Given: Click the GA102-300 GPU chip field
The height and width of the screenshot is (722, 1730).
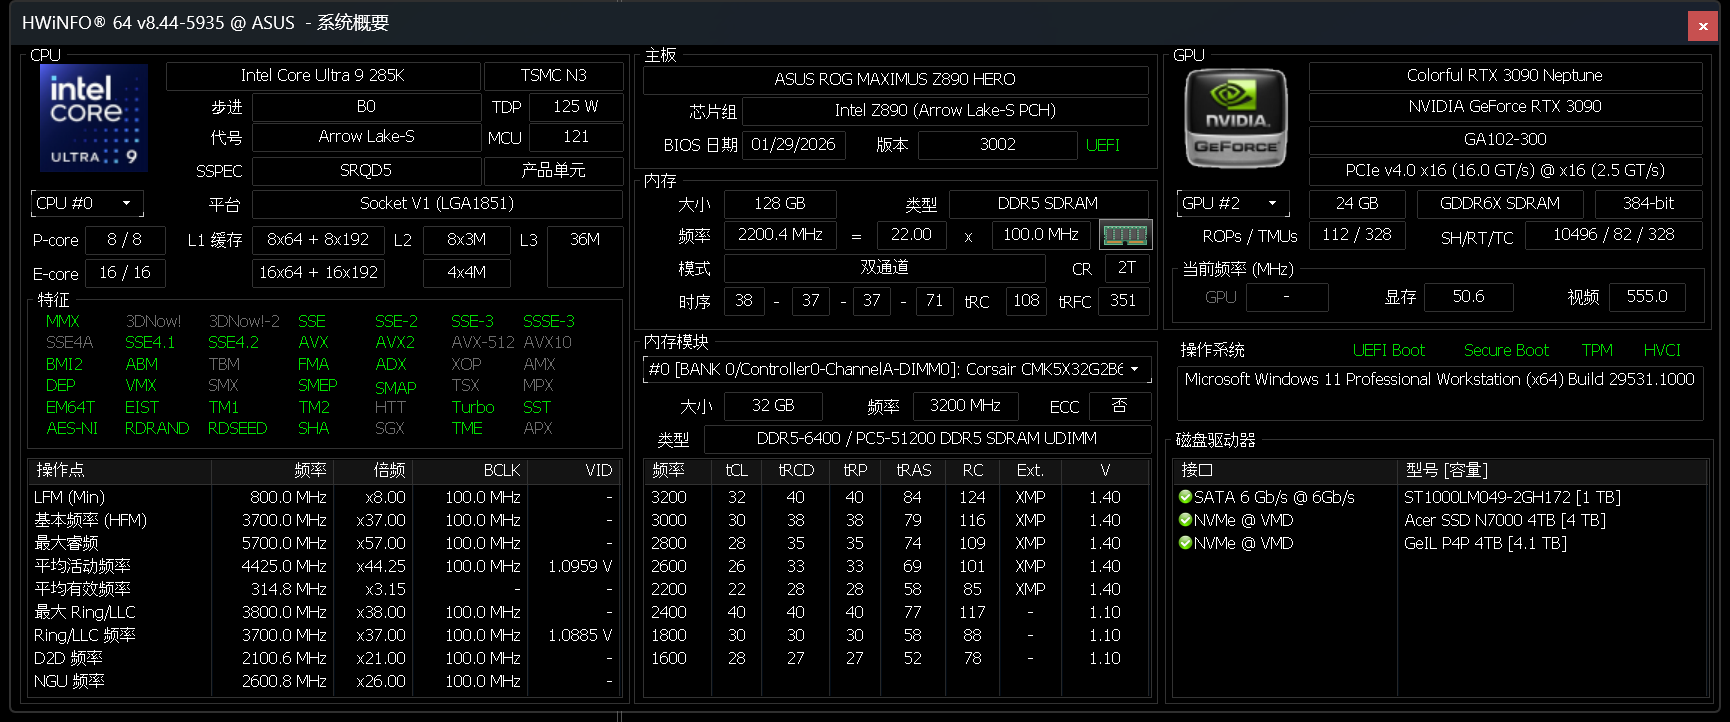Looking at the screenshot, I should [1505, 140].
